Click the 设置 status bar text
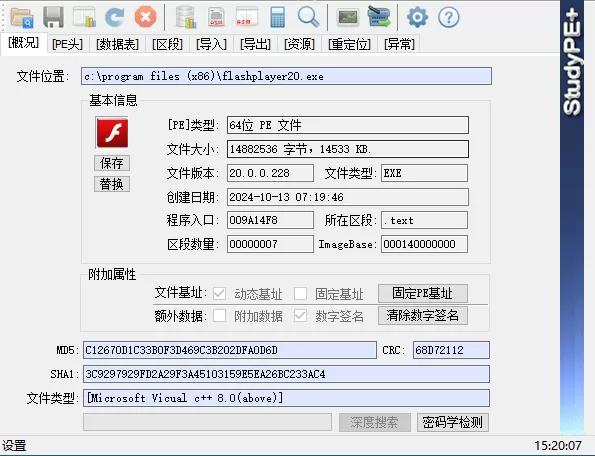The image size is (595, 456). click(x=14, y=445)
